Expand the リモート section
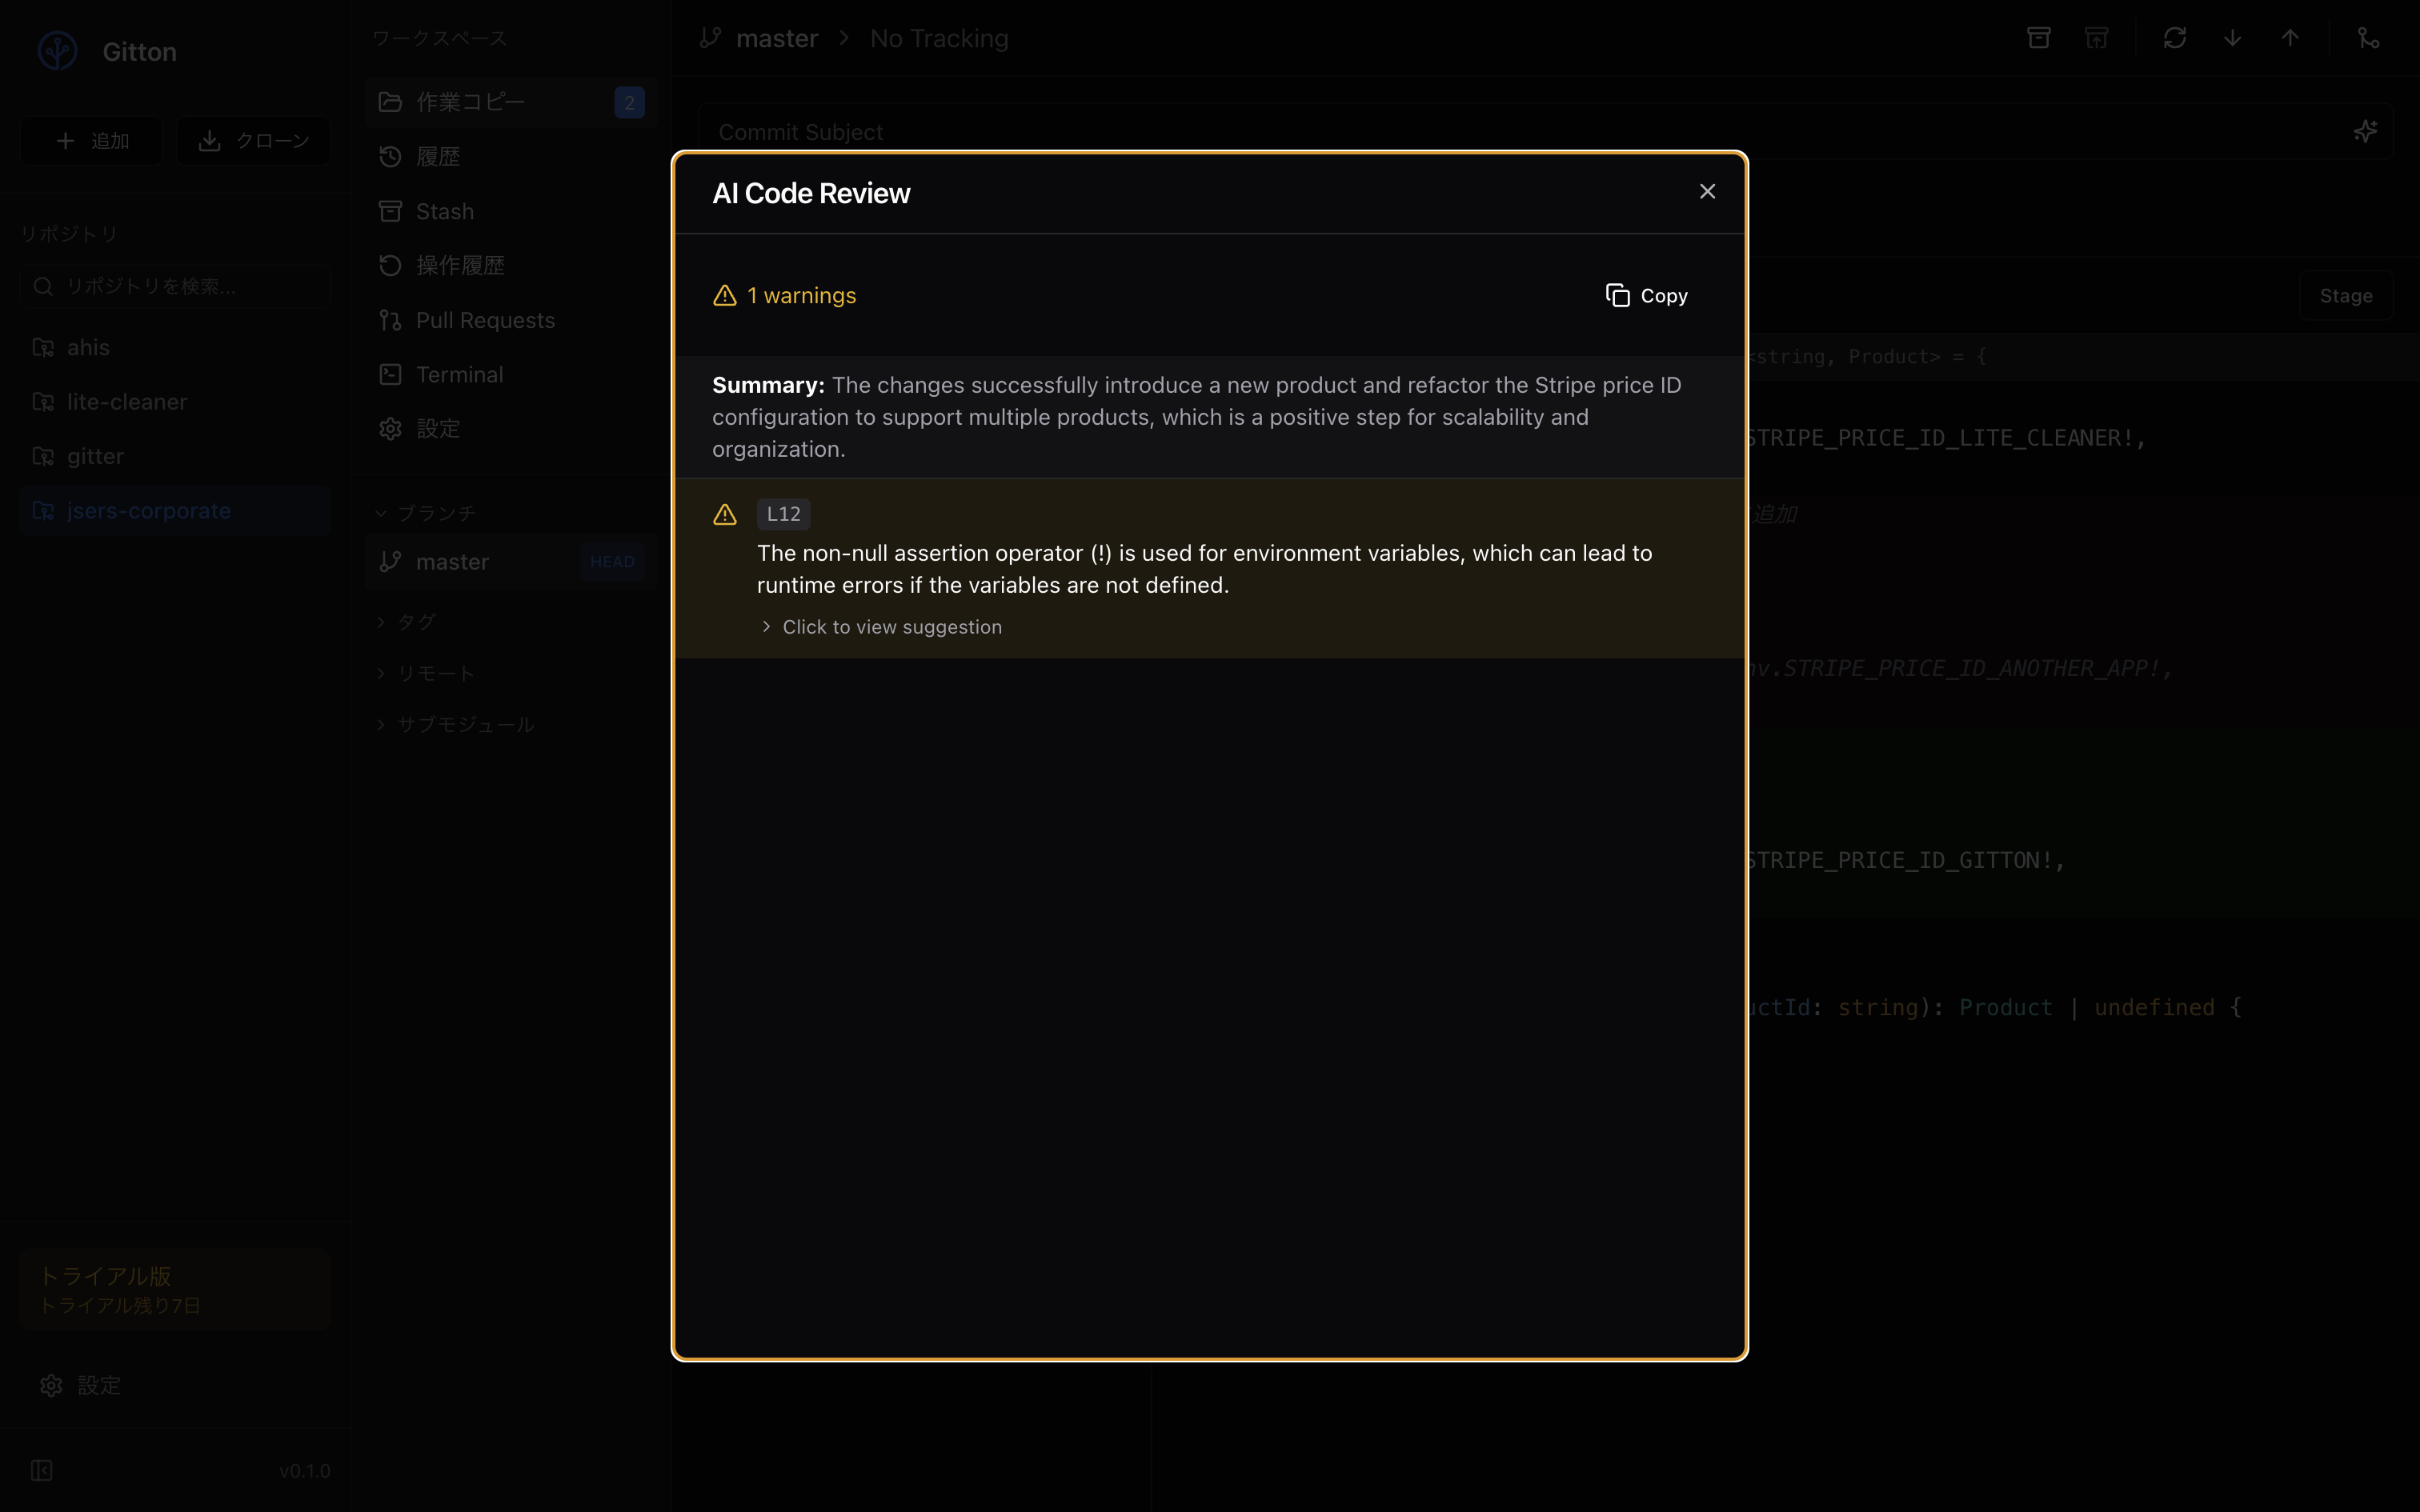This screenshot has width=2420, height=1512. tap(434, 673)
